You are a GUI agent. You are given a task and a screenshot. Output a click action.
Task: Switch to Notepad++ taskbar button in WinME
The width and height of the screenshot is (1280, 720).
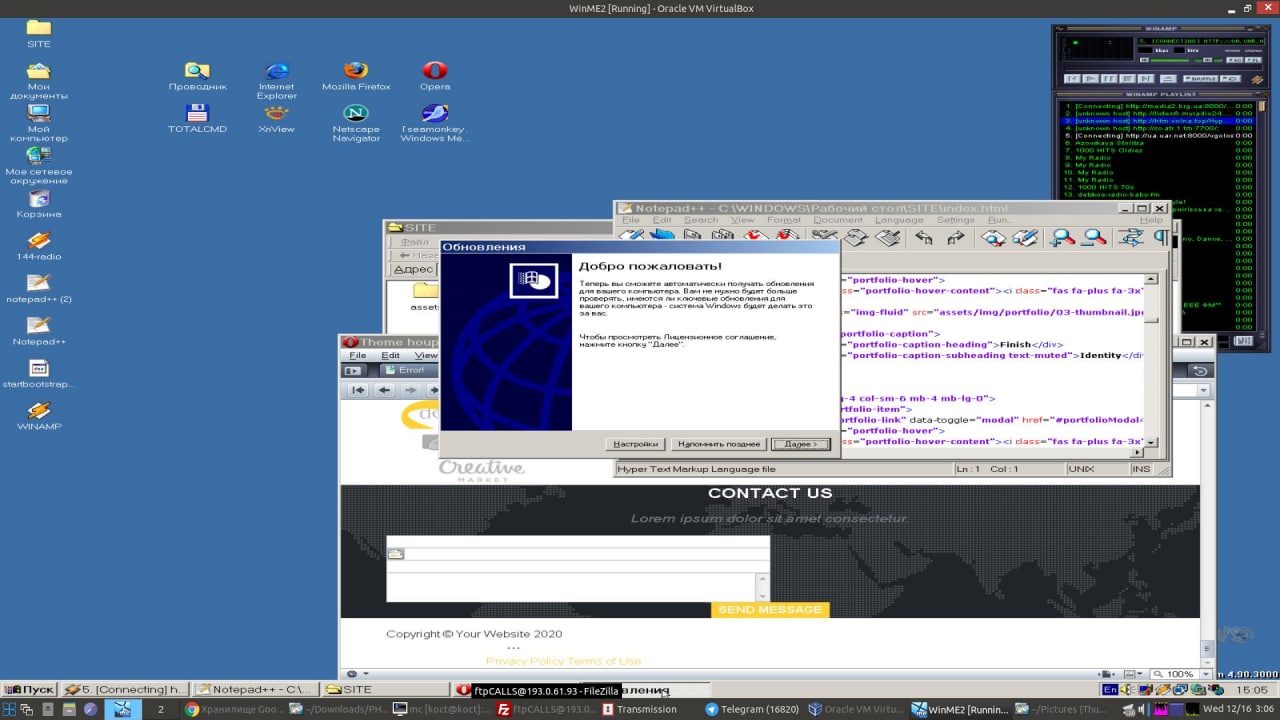[256, 689]
